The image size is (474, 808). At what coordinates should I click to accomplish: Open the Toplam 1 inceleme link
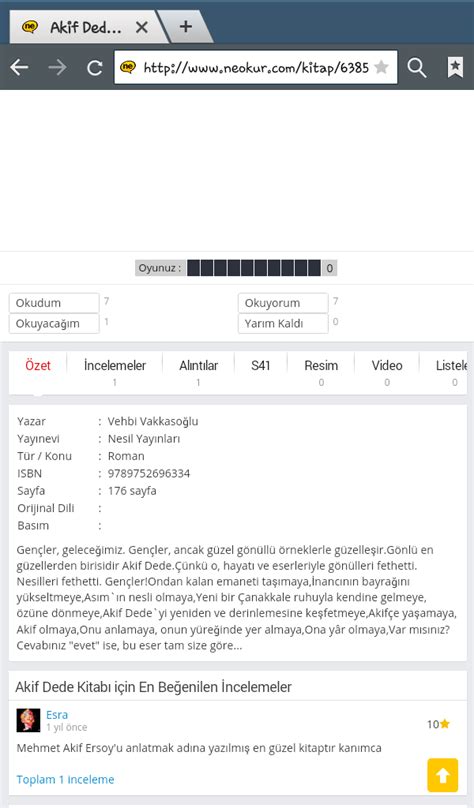tap(65, 780)
